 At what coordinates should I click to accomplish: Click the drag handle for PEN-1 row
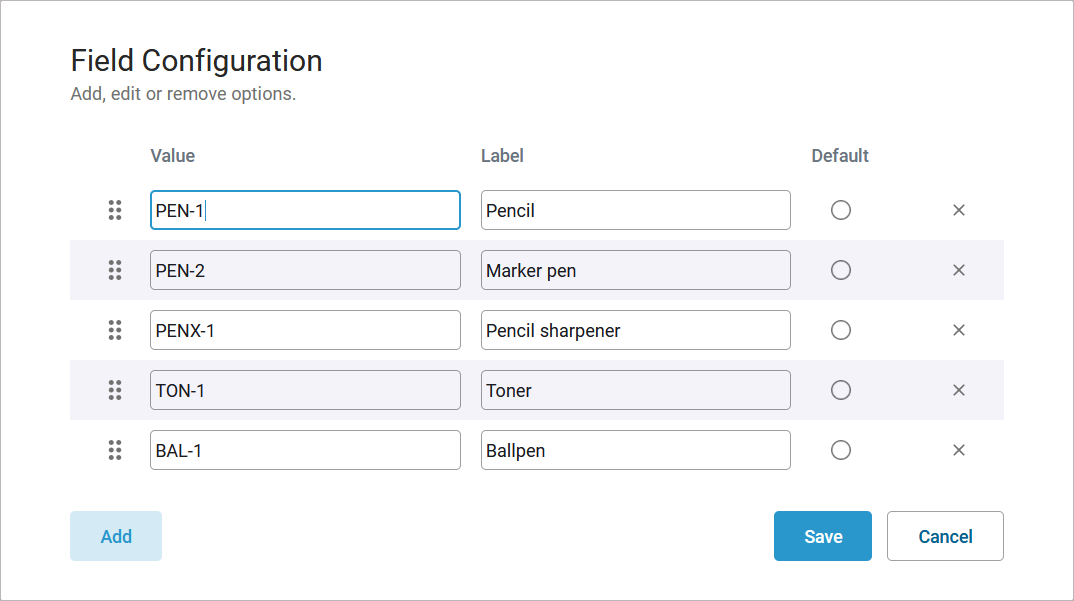[115, 210]
